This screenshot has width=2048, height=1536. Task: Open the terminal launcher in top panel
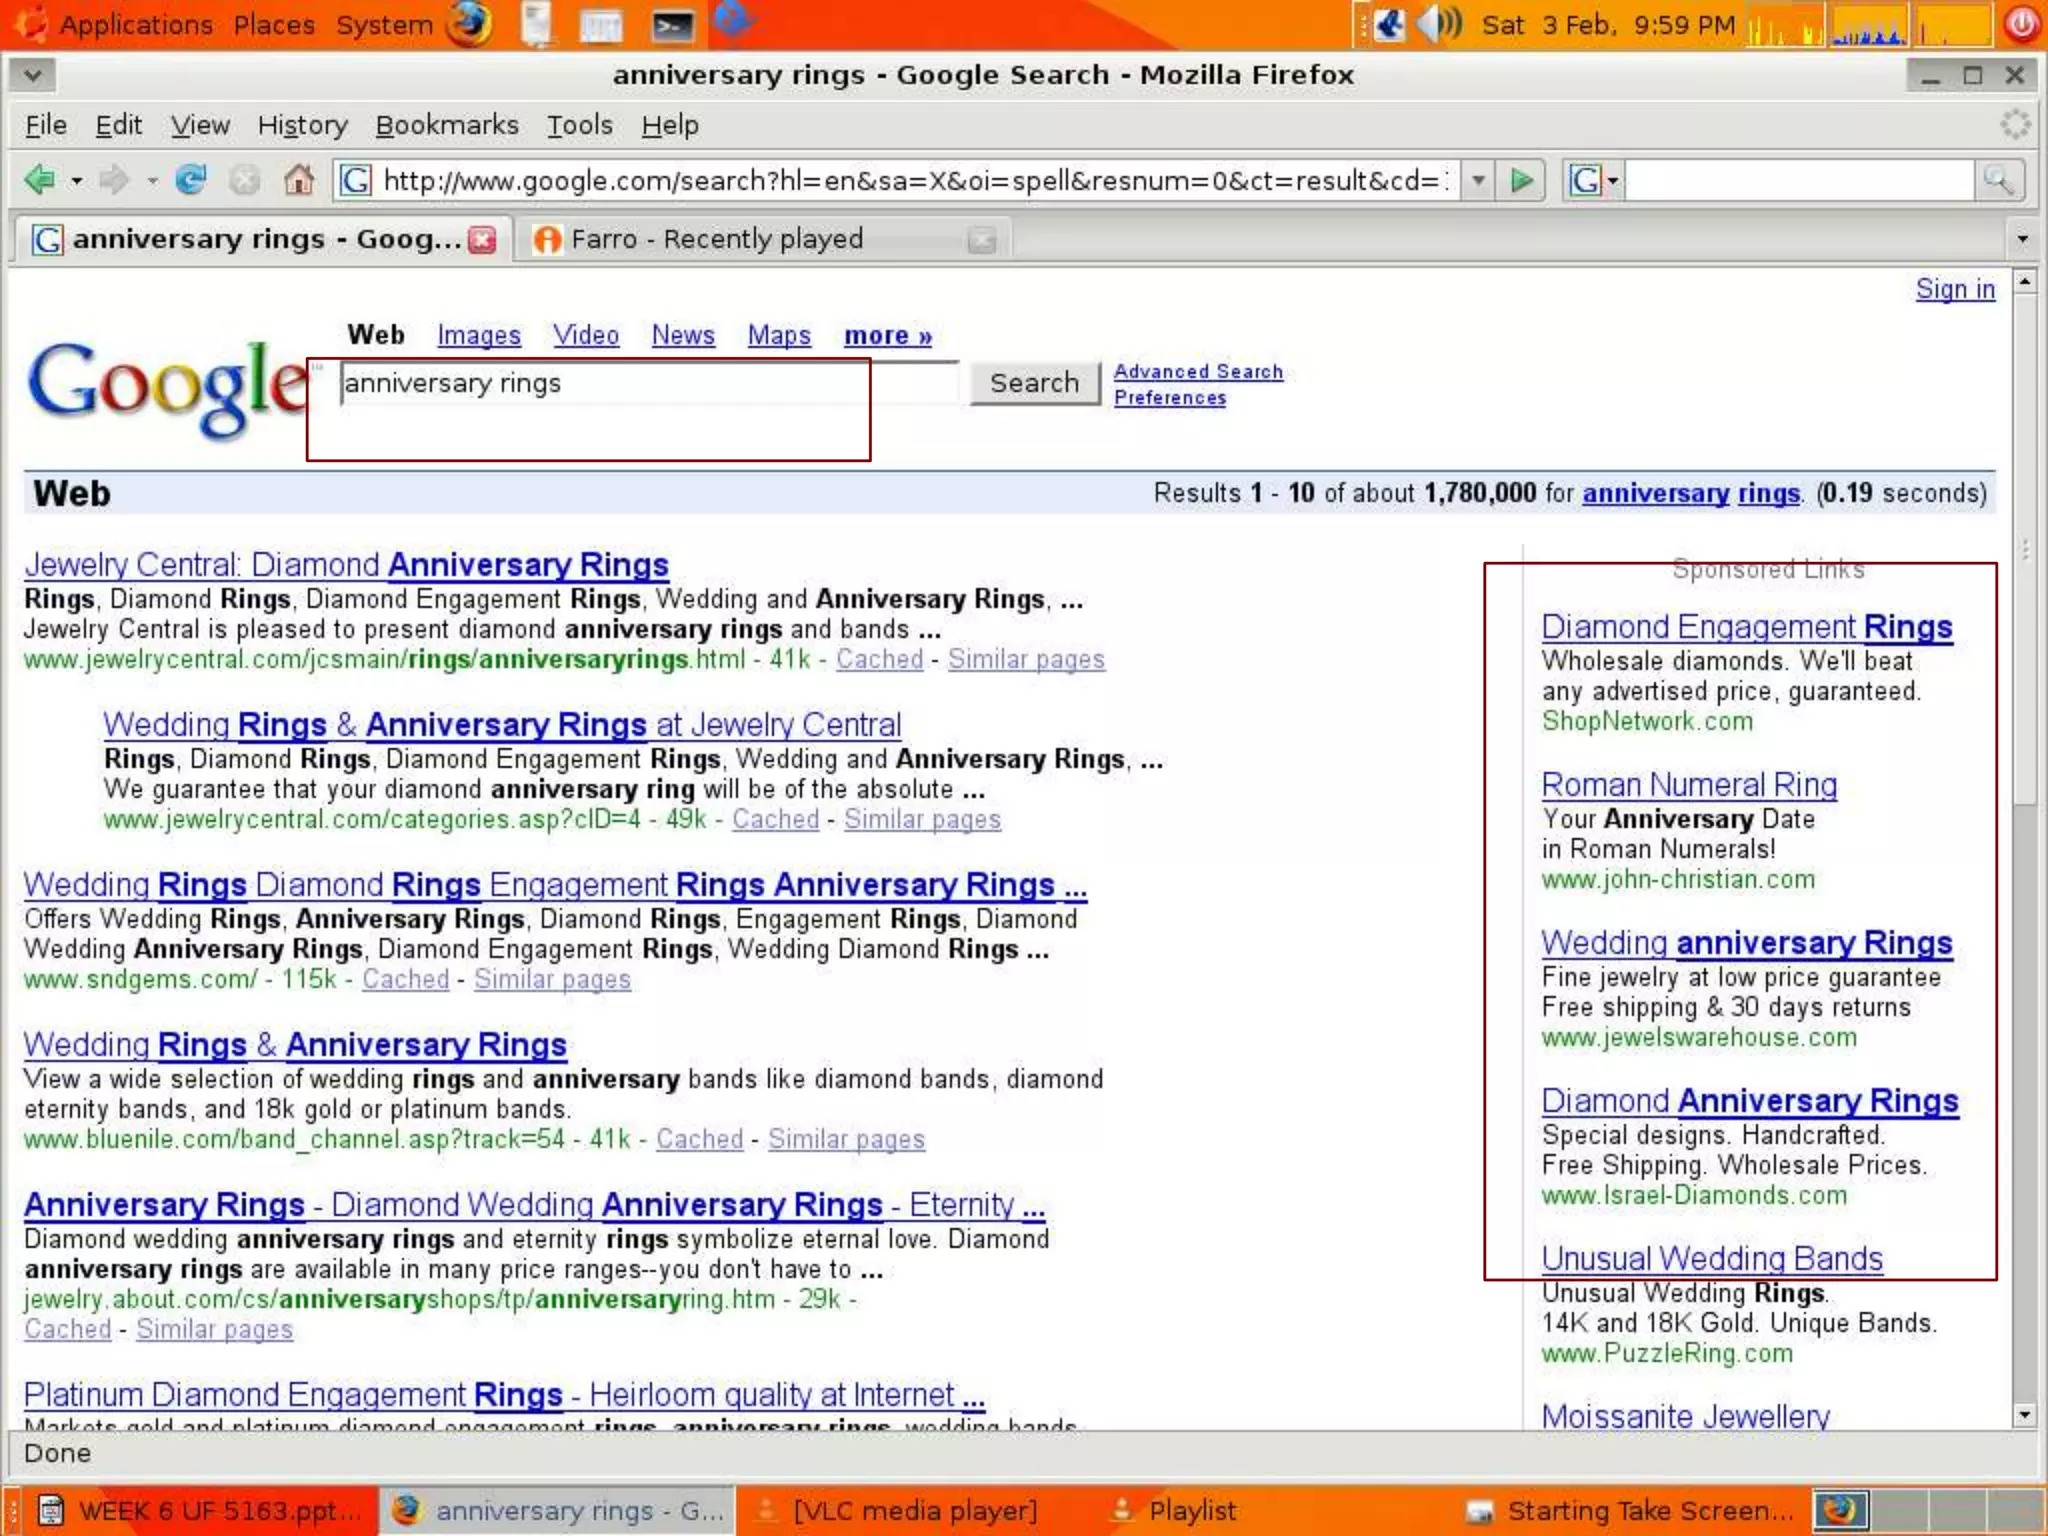[x=672, y=25]
